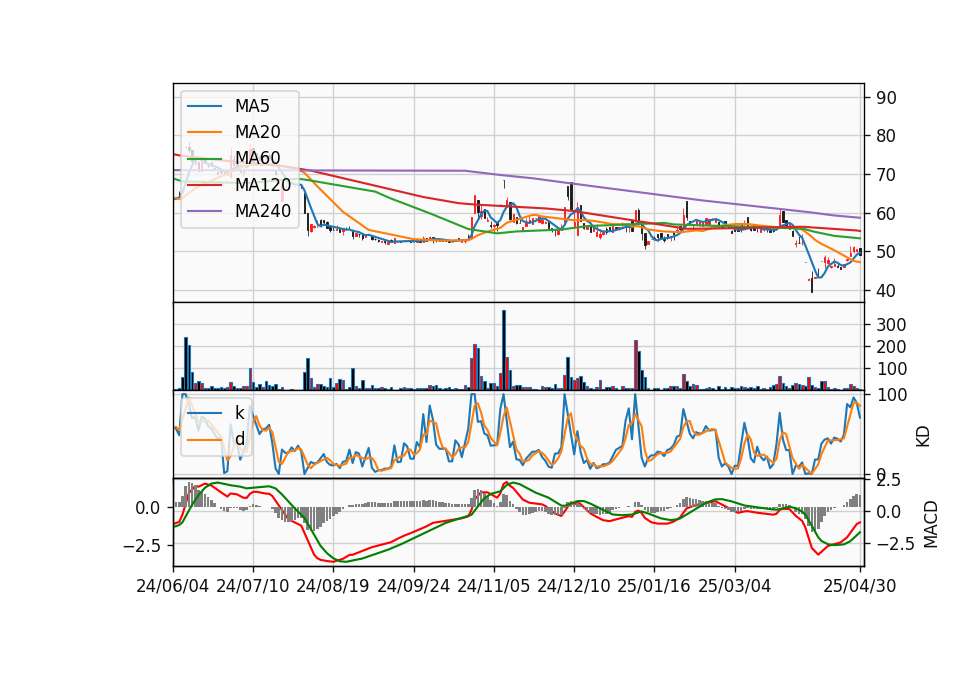Click the 24/12/10 date label
This screenshot has height=690, width=960.
(x=574, y=586)
